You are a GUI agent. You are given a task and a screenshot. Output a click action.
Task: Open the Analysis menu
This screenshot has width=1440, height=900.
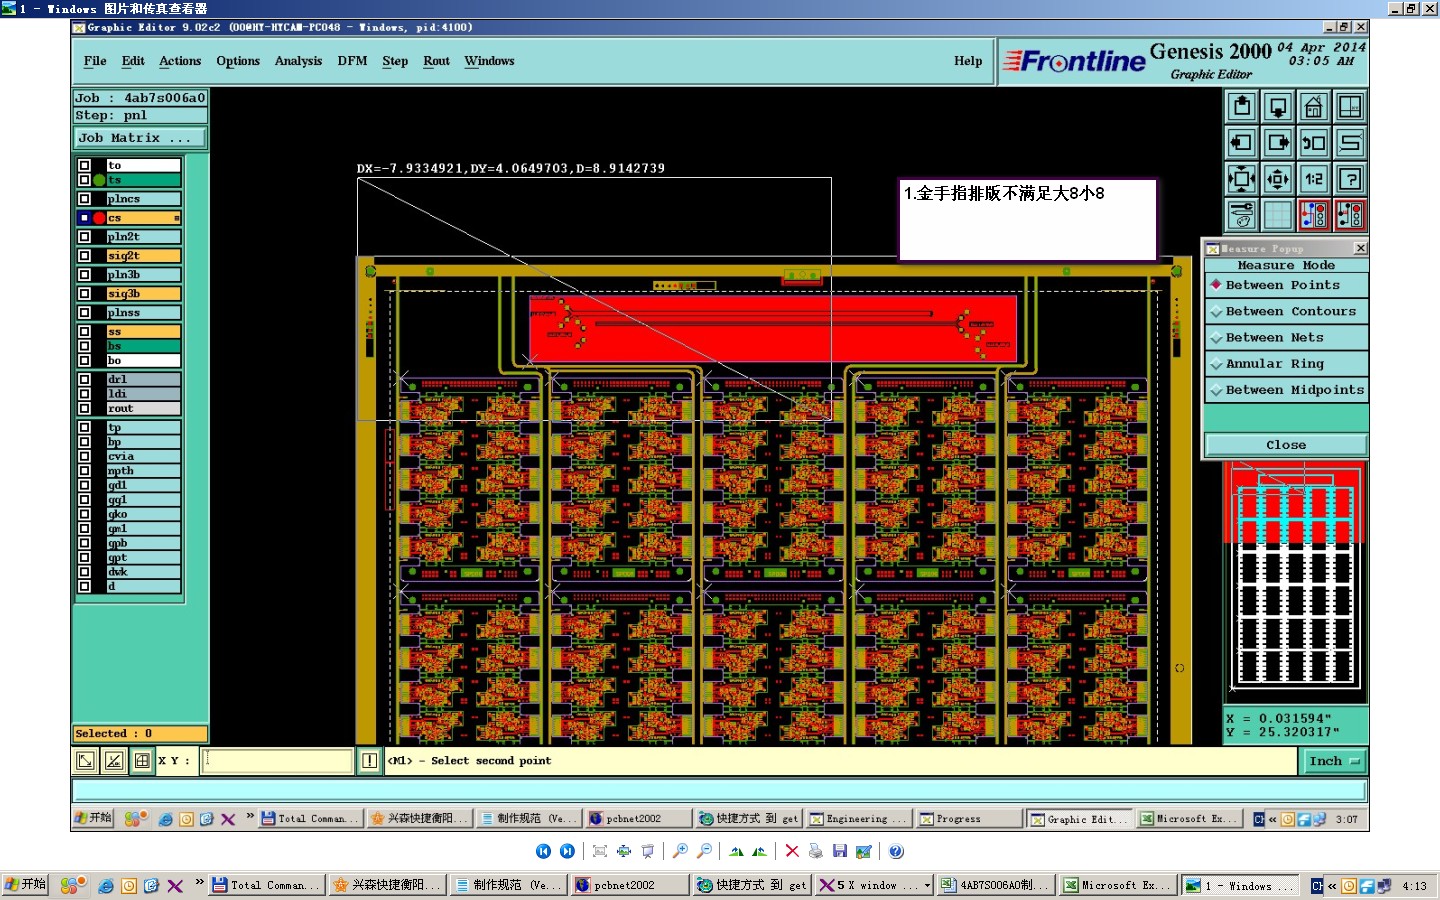(298, 61)
